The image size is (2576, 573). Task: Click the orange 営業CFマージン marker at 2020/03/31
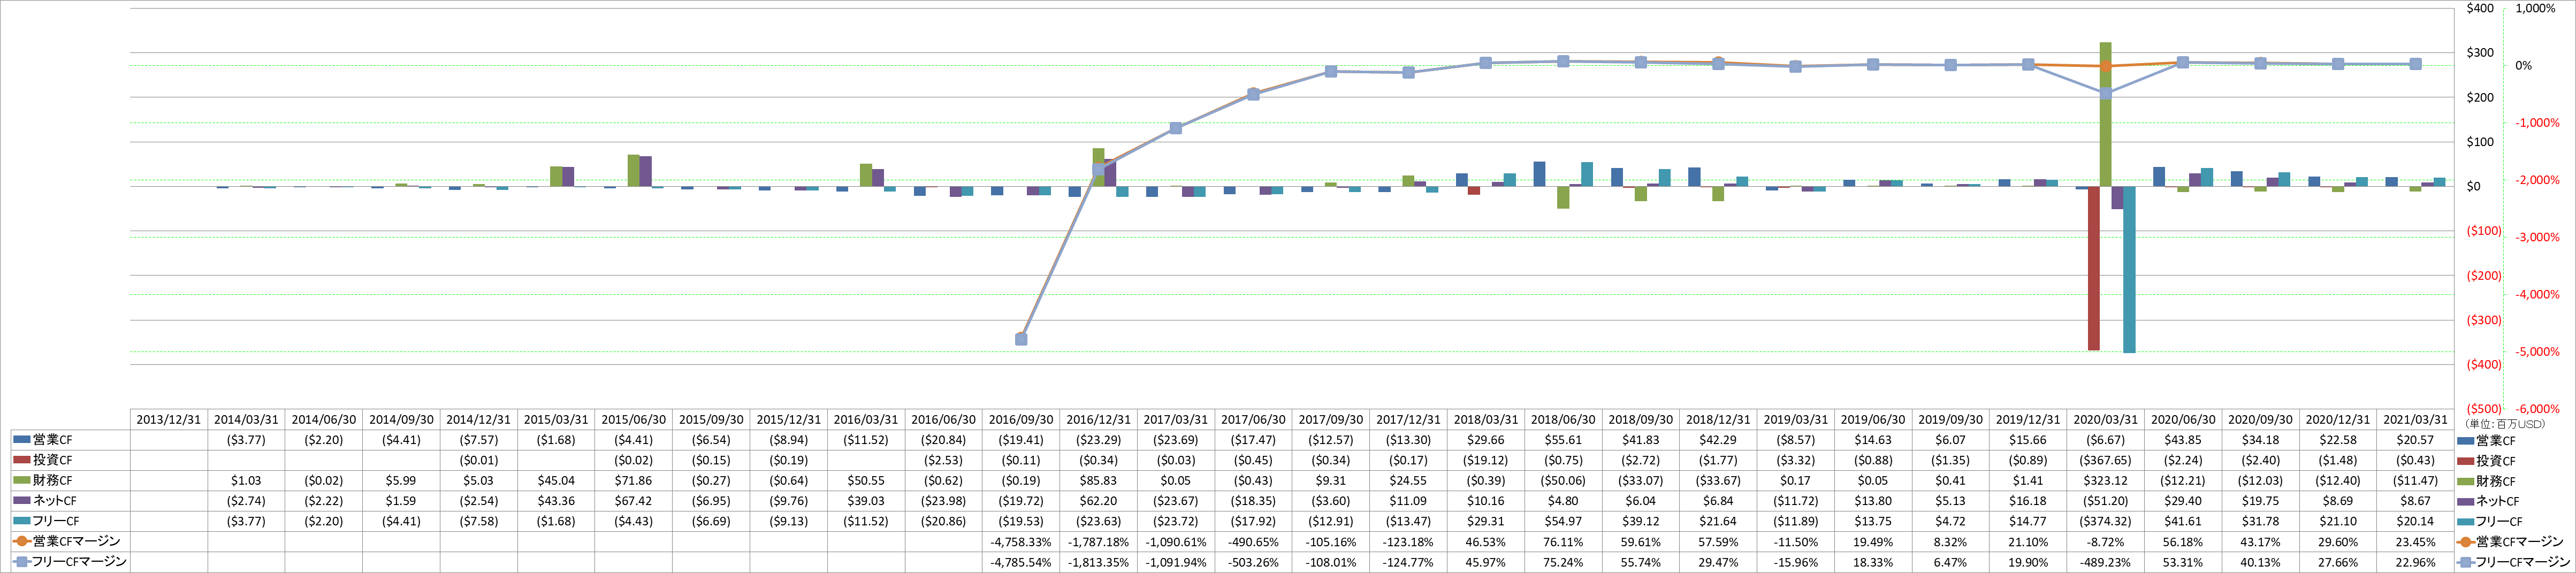coord(2105,66)
